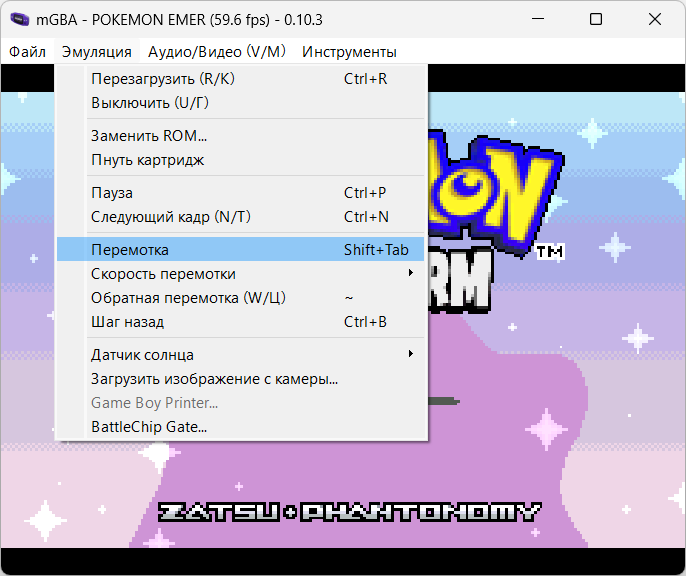686x576 pixels.
Task: Maximize the mGBA window
Action: click(x=596, y=19)
